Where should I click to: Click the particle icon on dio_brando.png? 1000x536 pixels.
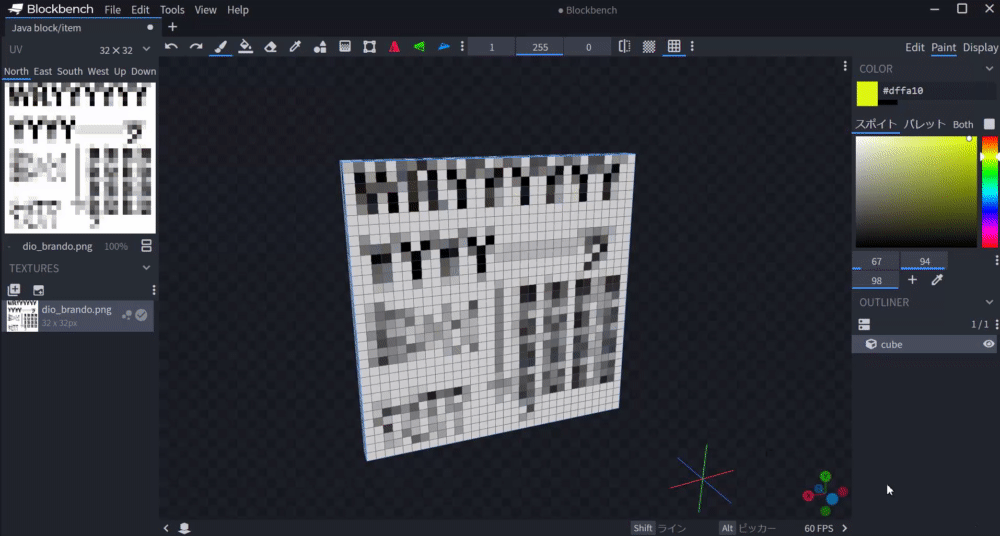[127, 315]
